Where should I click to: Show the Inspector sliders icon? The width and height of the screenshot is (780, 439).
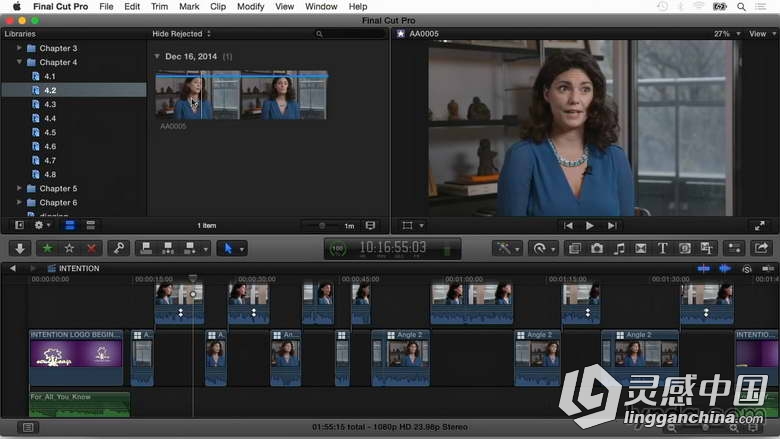click(x=734, y=248)
